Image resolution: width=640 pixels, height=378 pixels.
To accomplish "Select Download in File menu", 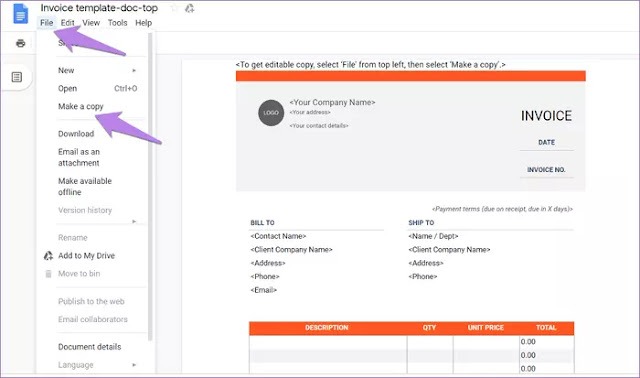I will pos(76,134).
